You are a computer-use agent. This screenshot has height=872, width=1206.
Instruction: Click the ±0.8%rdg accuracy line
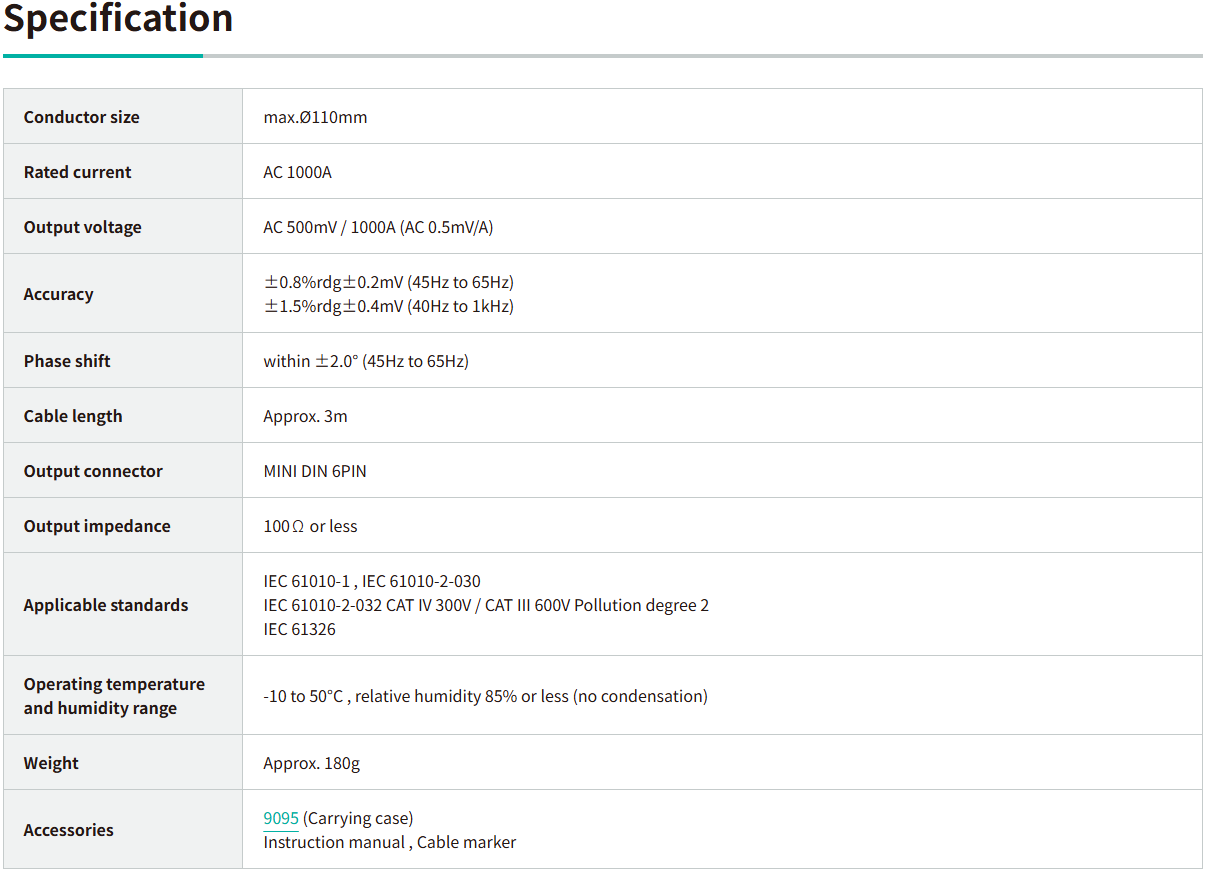[388, 282]
